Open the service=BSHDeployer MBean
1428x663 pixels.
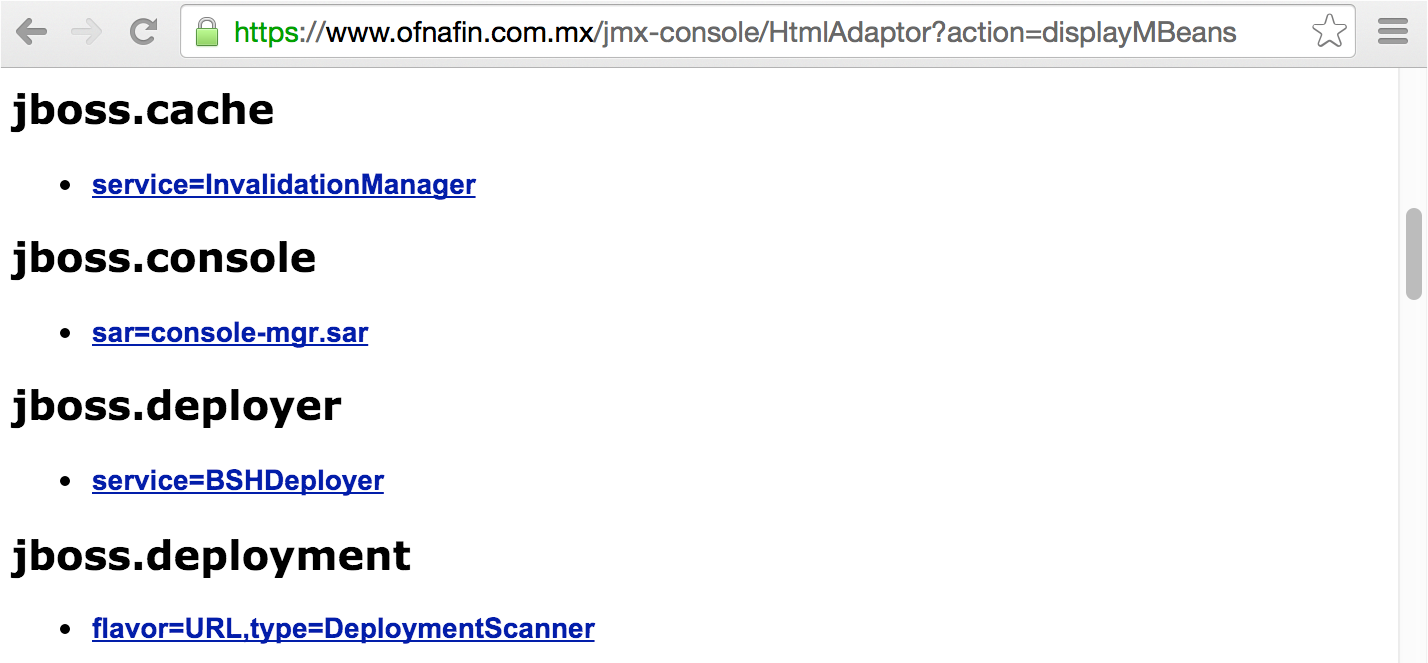click(x=237, y=480)
